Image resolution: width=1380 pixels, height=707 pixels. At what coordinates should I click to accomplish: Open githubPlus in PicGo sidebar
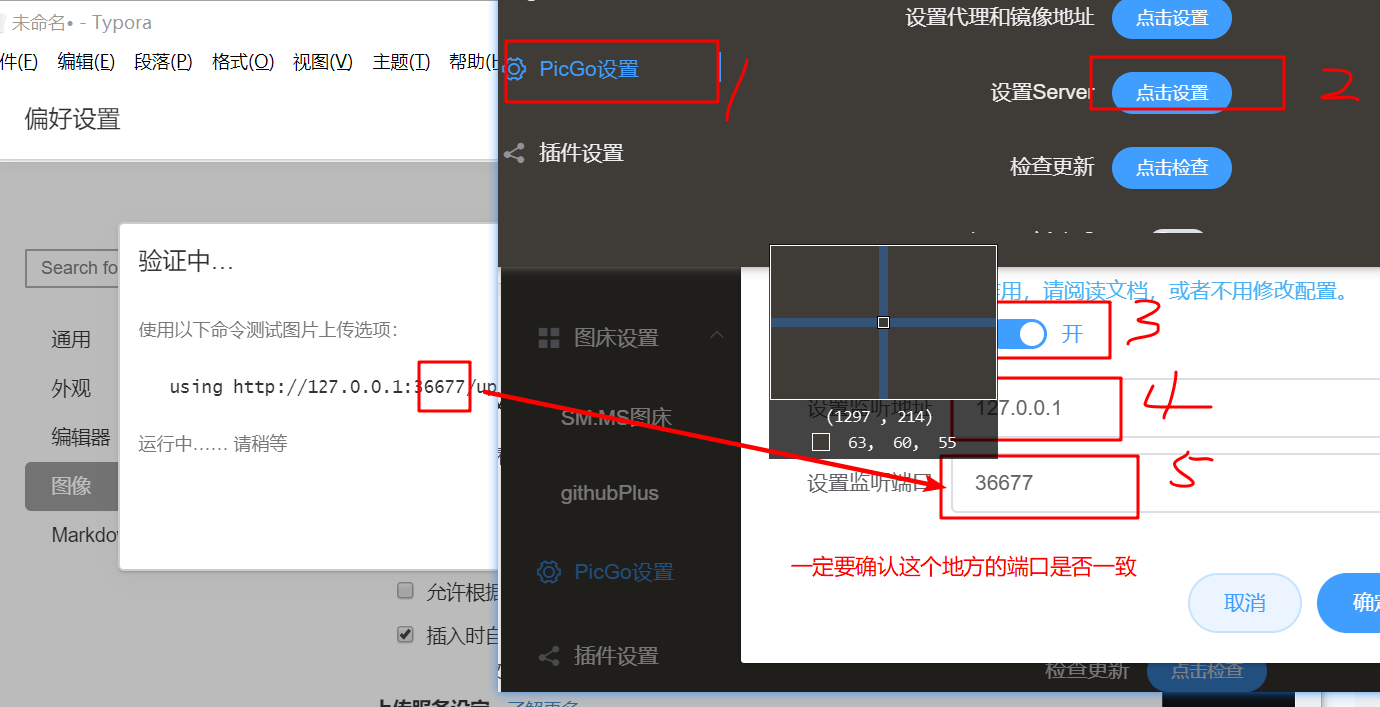click(609, 493)
